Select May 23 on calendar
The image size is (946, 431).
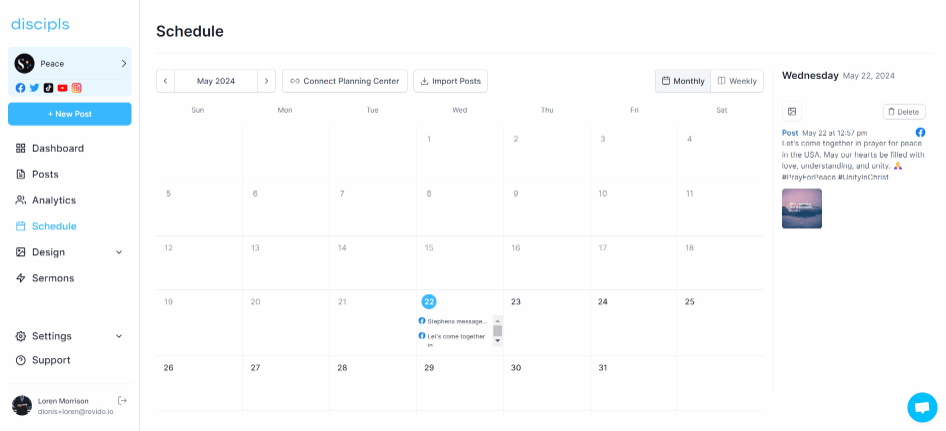[x=516, y=302]
